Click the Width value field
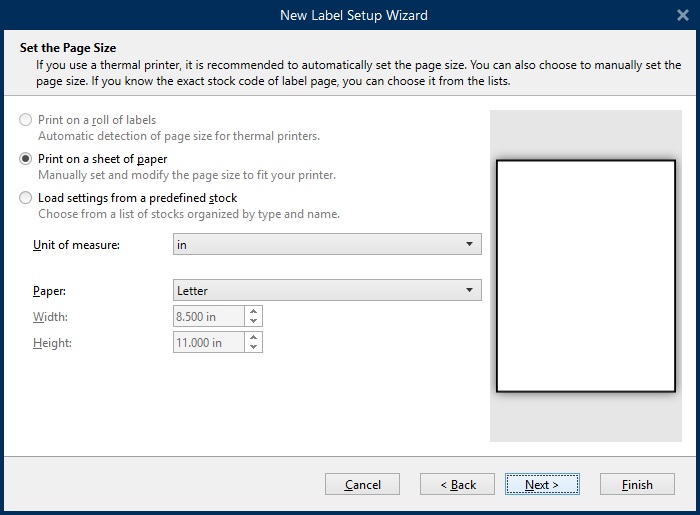 pos(208,316)
